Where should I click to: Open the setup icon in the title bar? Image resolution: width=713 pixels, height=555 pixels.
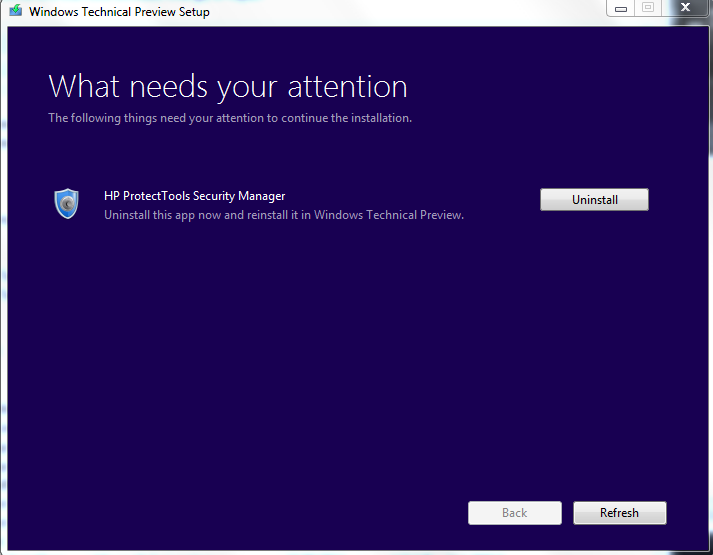(15, 12)
